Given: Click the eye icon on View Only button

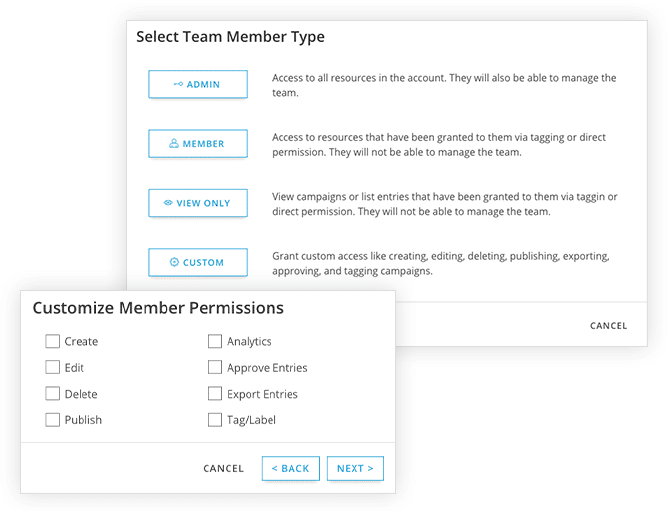Looking at the screenshot, I should 168,203.
